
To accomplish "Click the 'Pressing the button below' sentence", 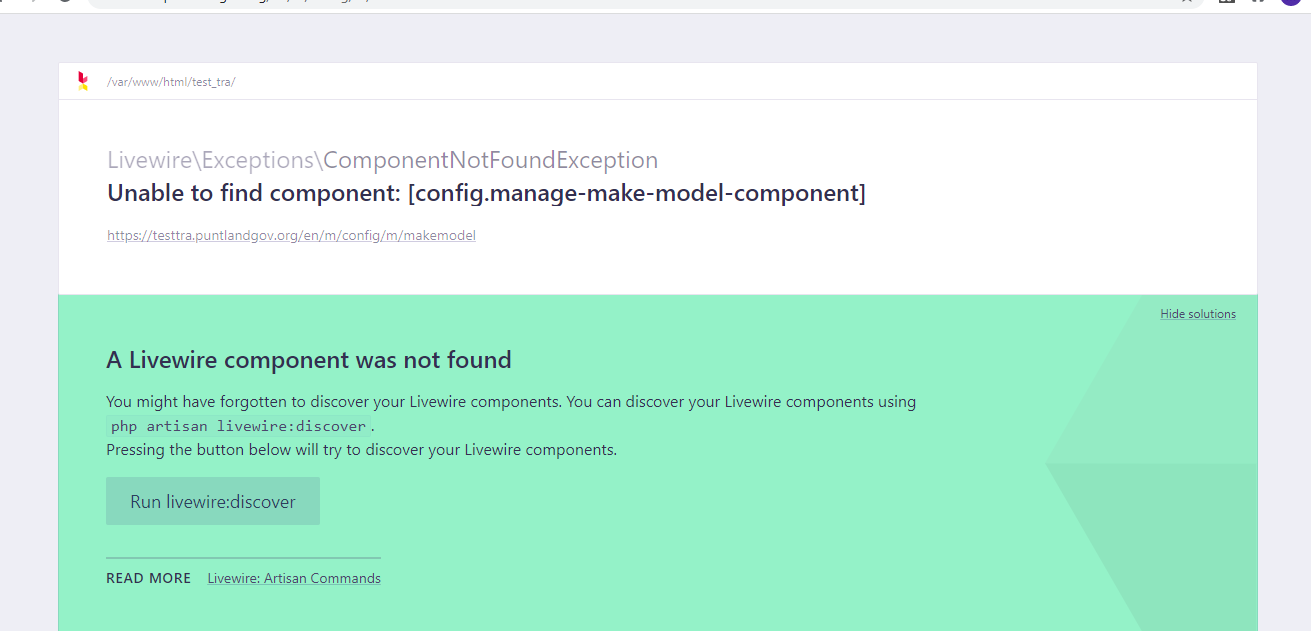I will (361, 450).
